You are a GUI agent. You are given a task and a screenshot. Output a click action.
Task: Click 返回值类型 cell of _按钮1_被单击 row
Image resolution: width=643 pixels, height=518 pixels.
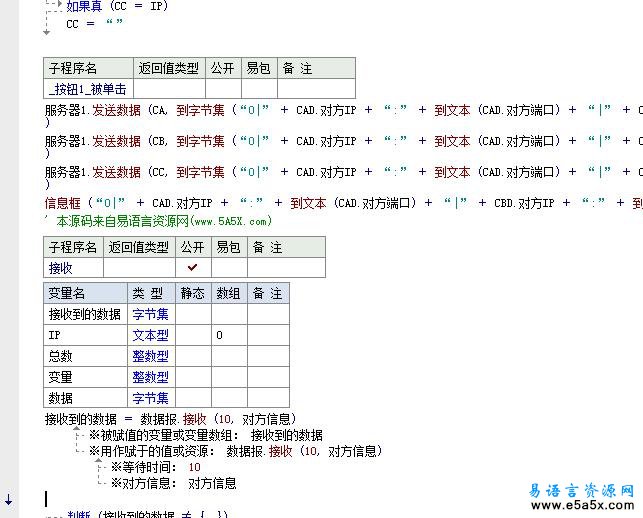(169, 89)
